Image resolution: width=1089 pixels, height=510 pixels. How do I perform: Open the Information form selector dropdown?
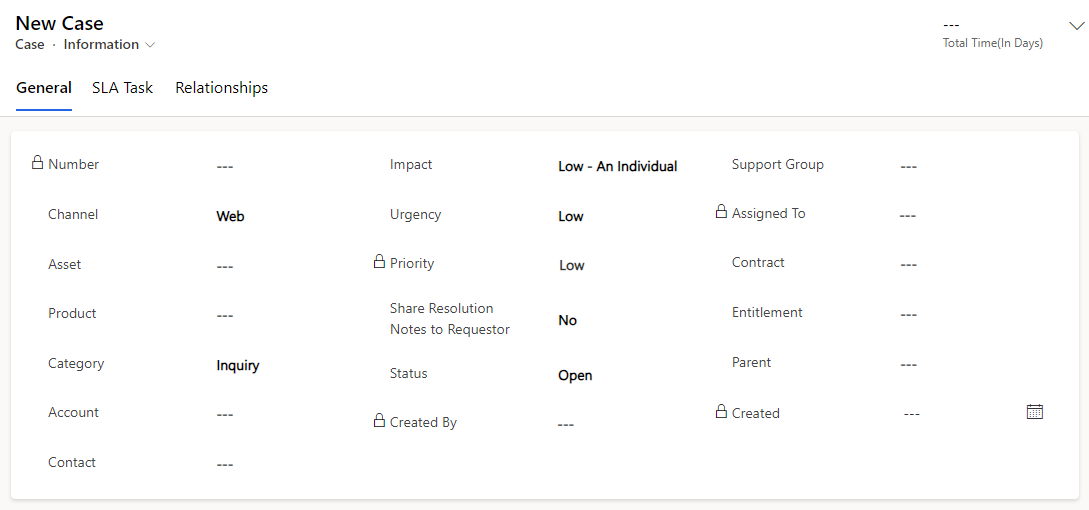(x=109, y=44)
